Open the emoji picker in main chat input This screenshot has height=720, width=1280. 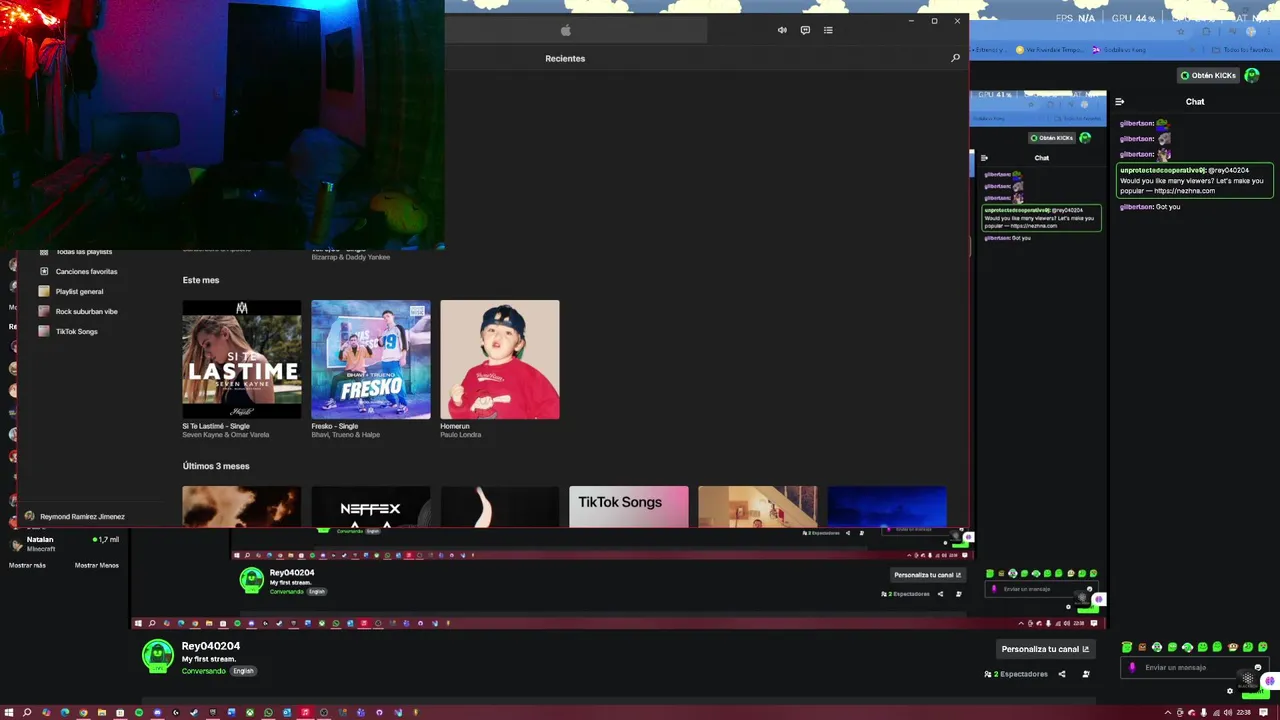(1258, 667)
